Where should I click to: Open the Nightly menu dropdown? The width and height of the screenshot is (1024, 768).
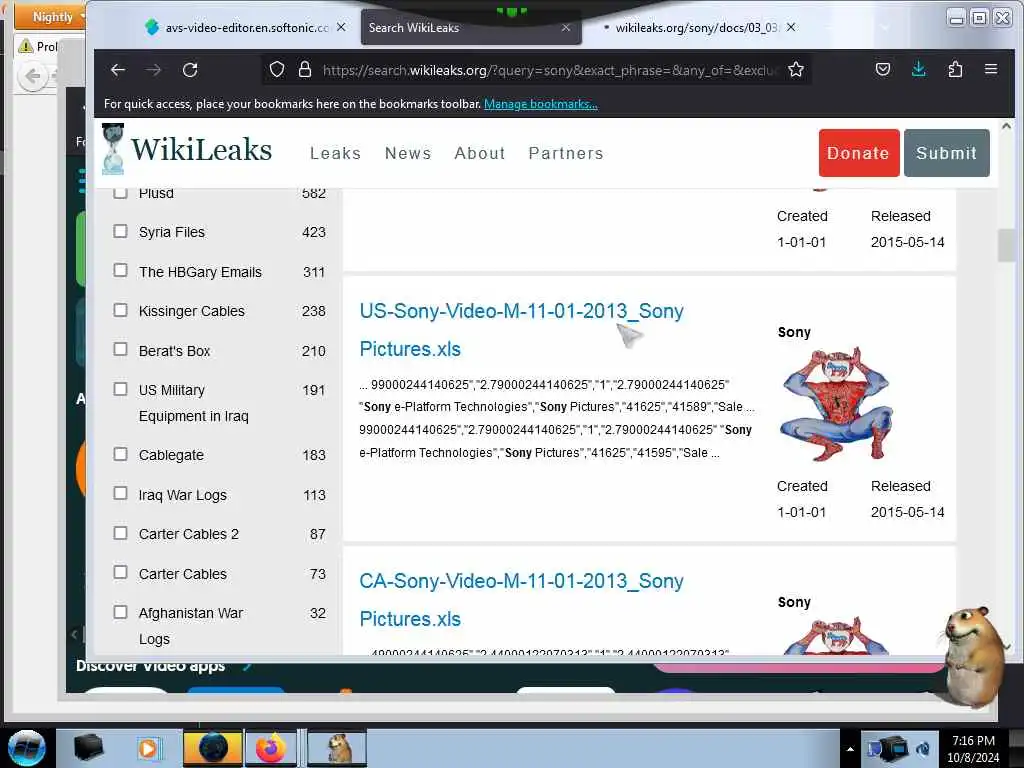click(50, 16)
